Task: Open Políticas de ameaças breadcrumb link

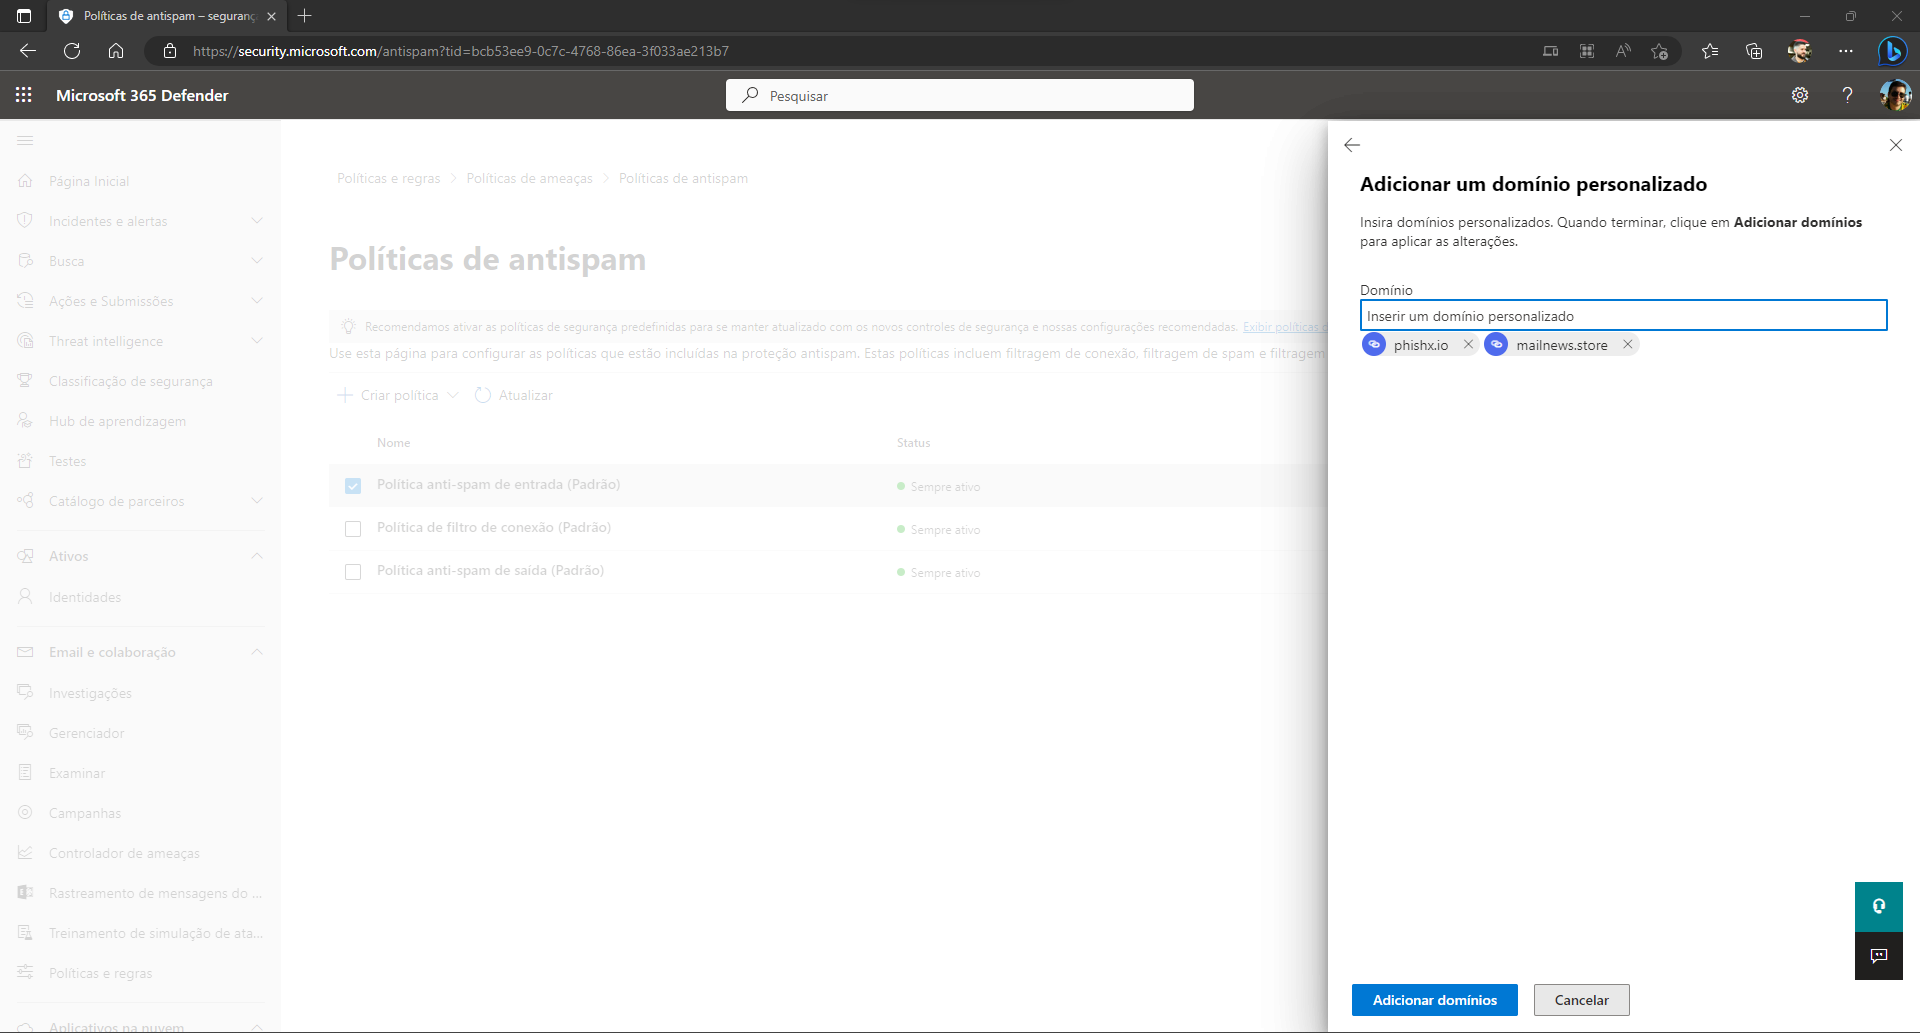Action: coord(529,178)
